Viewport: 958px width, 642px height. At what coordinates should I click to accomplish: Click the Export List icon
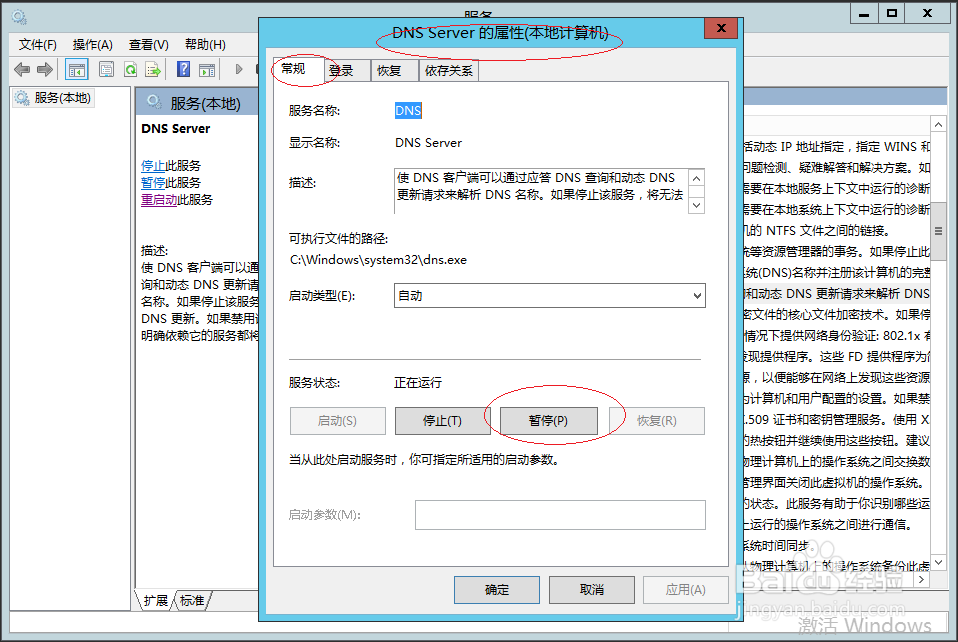click(x=153, y=68)
